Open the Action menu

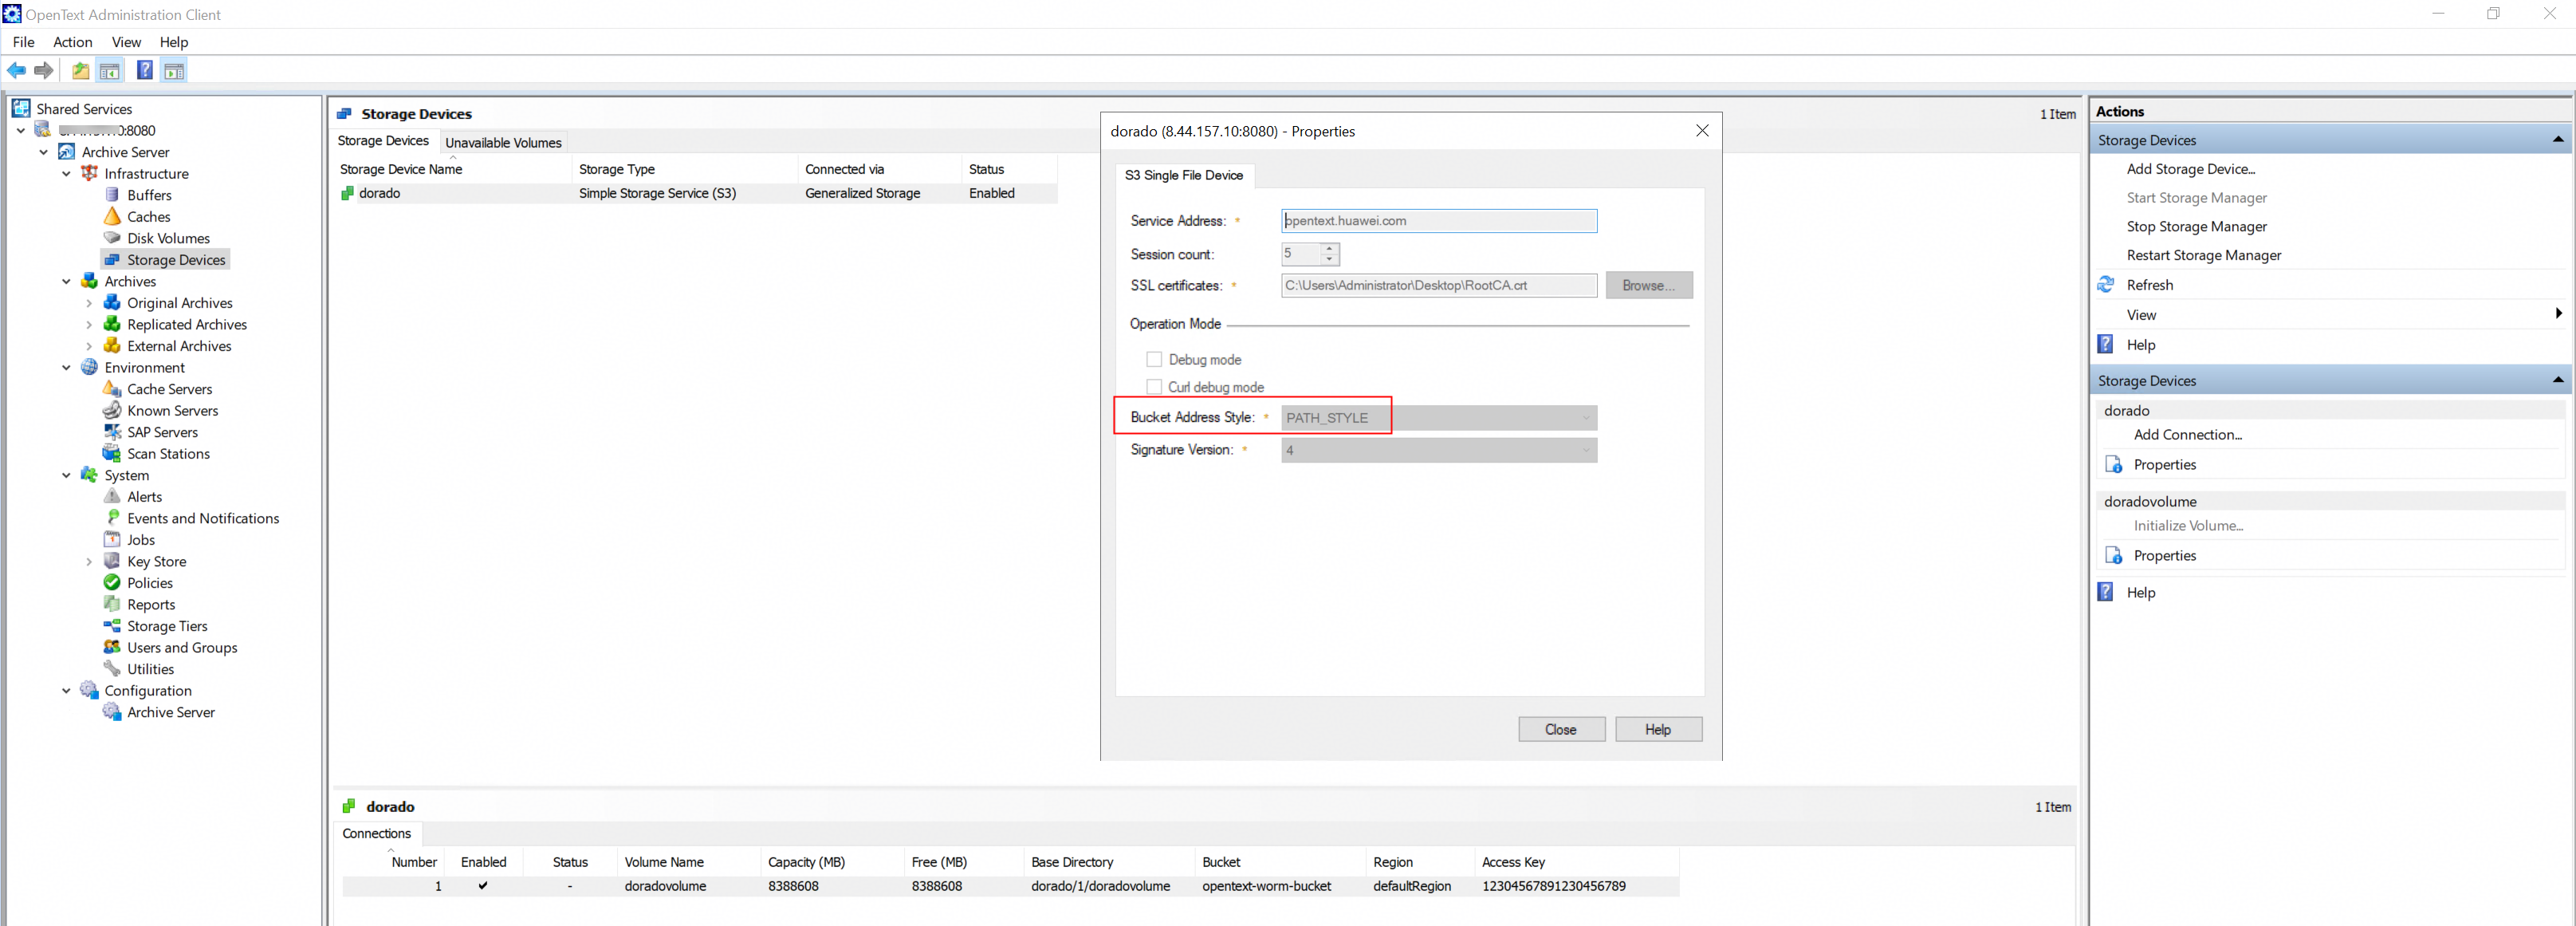72,42
